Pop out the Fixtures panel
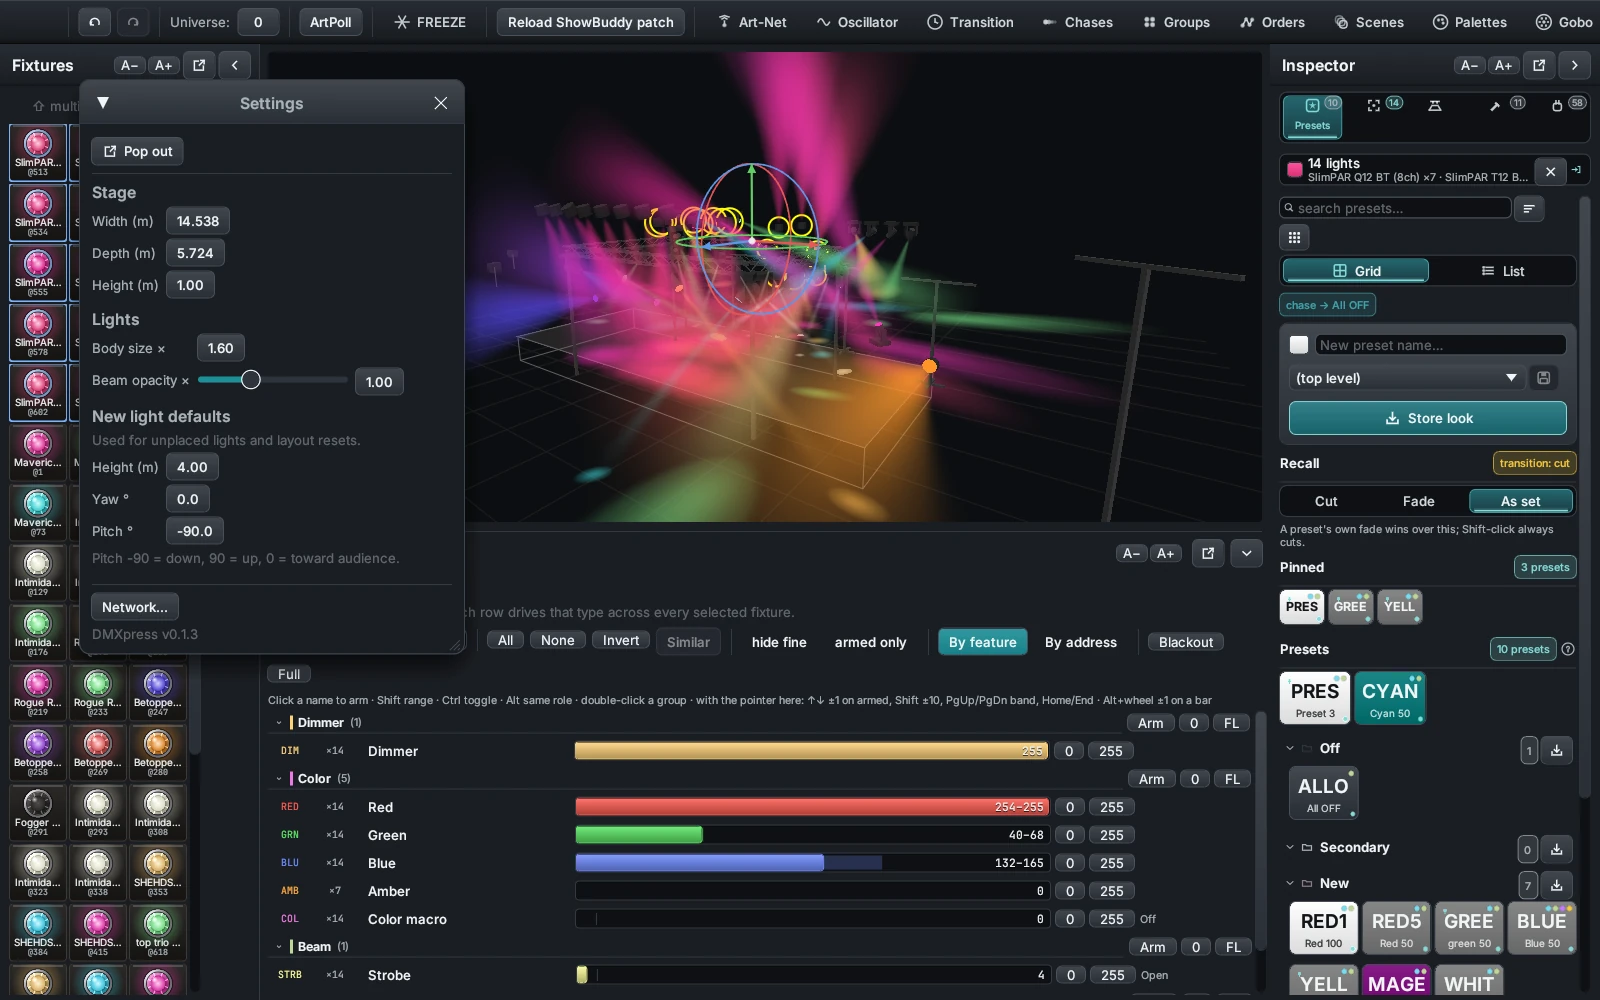This screenshot has width=1600, height=1000. pos(199,65)
